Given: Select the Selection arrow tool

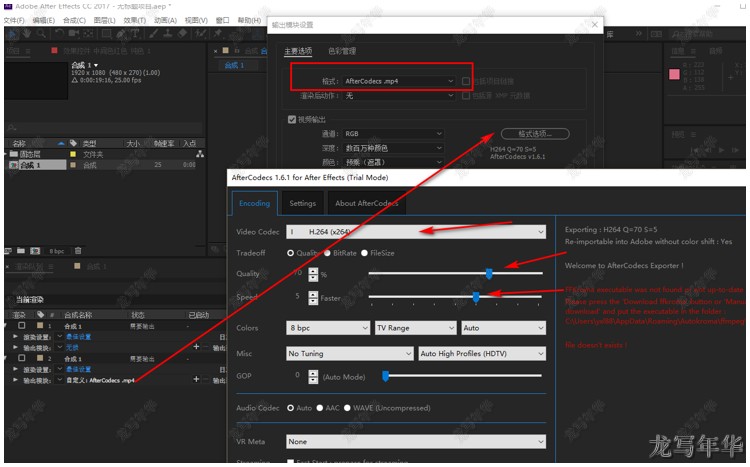Looking at the screenshot, I should pos(12,33).
